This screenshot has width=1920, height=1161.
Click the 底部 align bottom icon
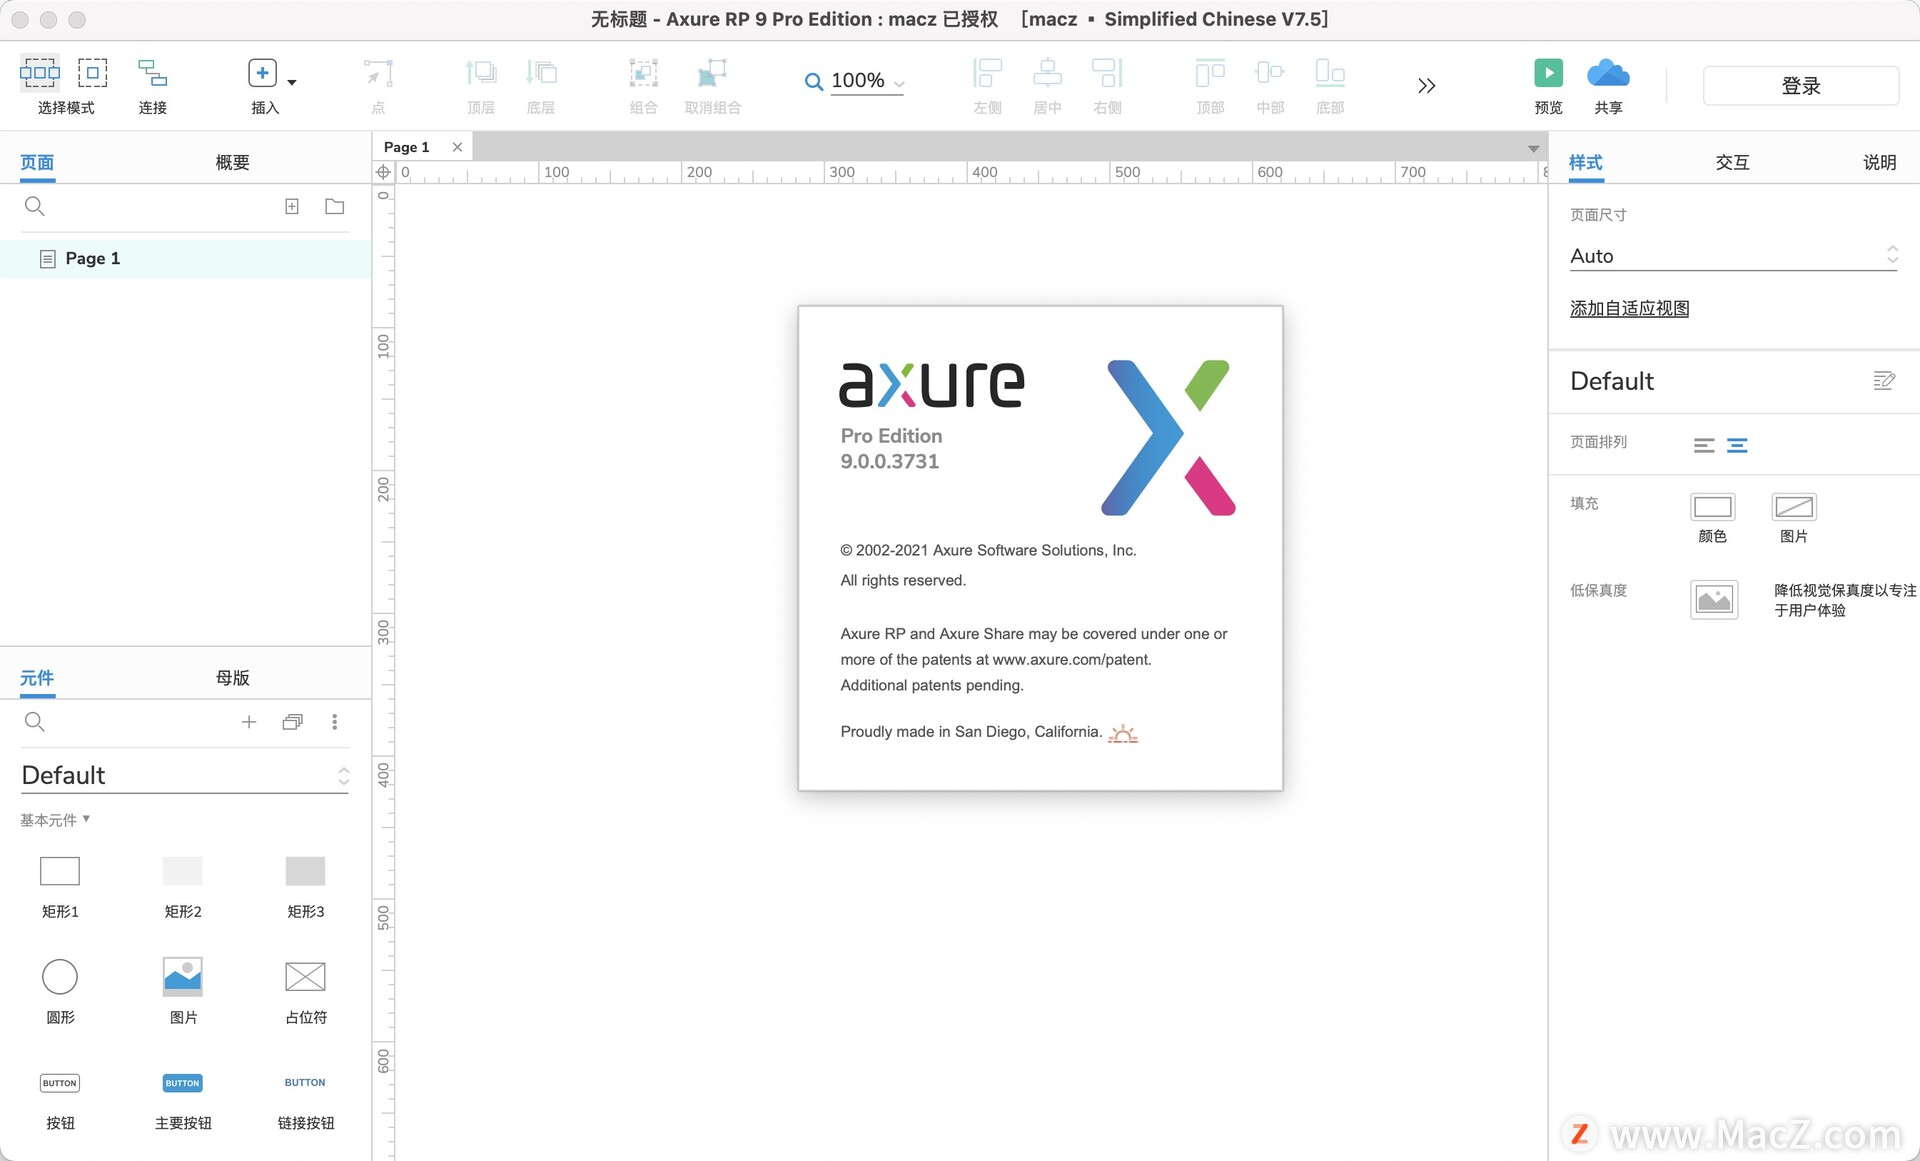click(1330, 73)
